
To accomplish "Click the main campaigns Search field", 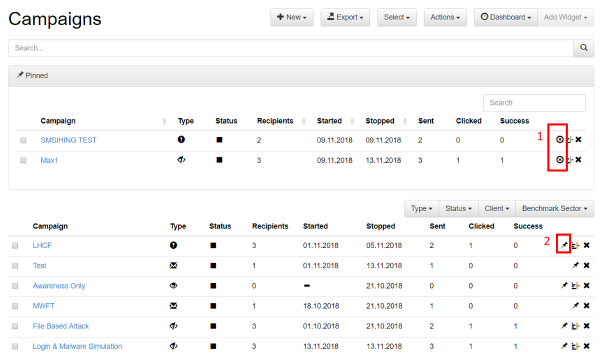I will pyautogui.click(x=291, y=48).
